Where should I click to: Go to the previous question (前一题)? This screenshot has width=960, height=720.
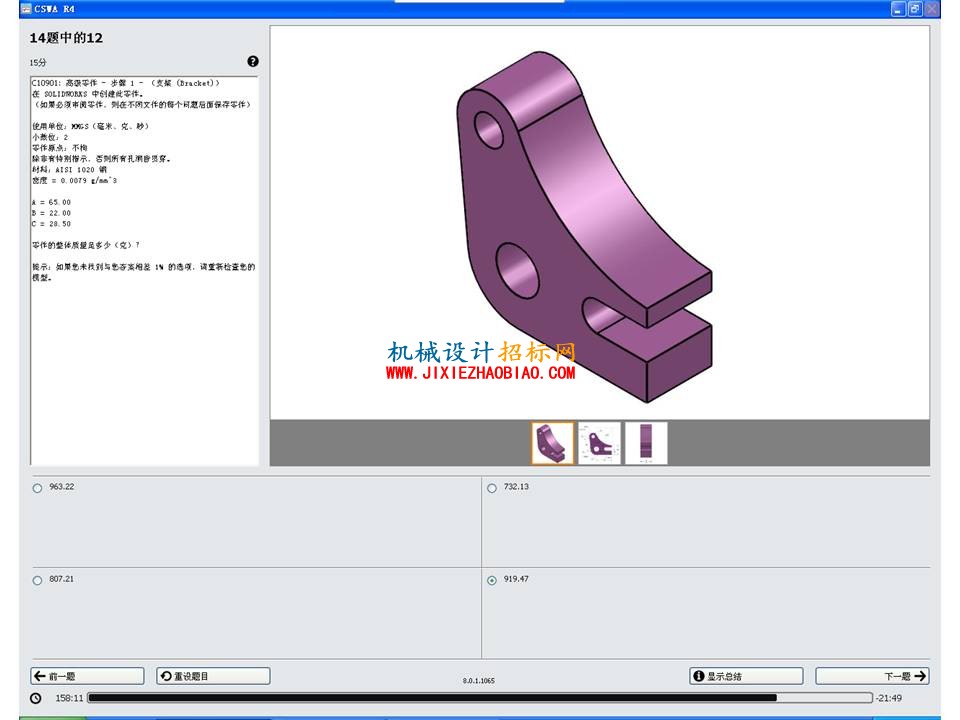point(87,676)
